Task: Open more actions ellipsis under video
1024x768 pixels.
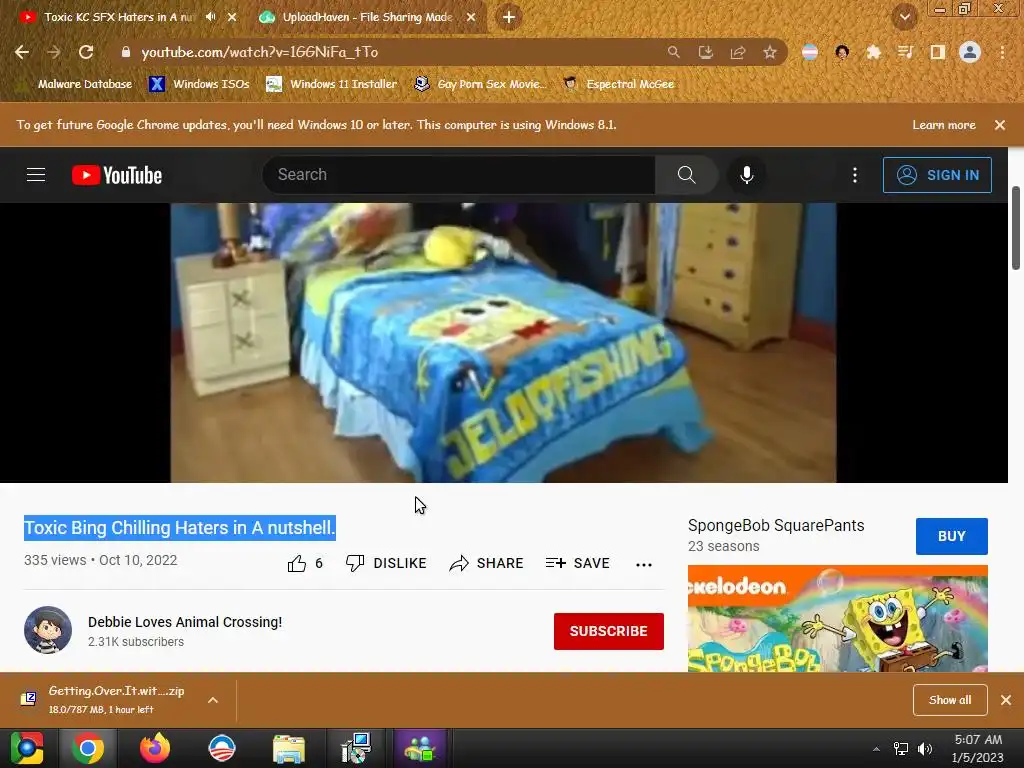Action: pos(644,565)
